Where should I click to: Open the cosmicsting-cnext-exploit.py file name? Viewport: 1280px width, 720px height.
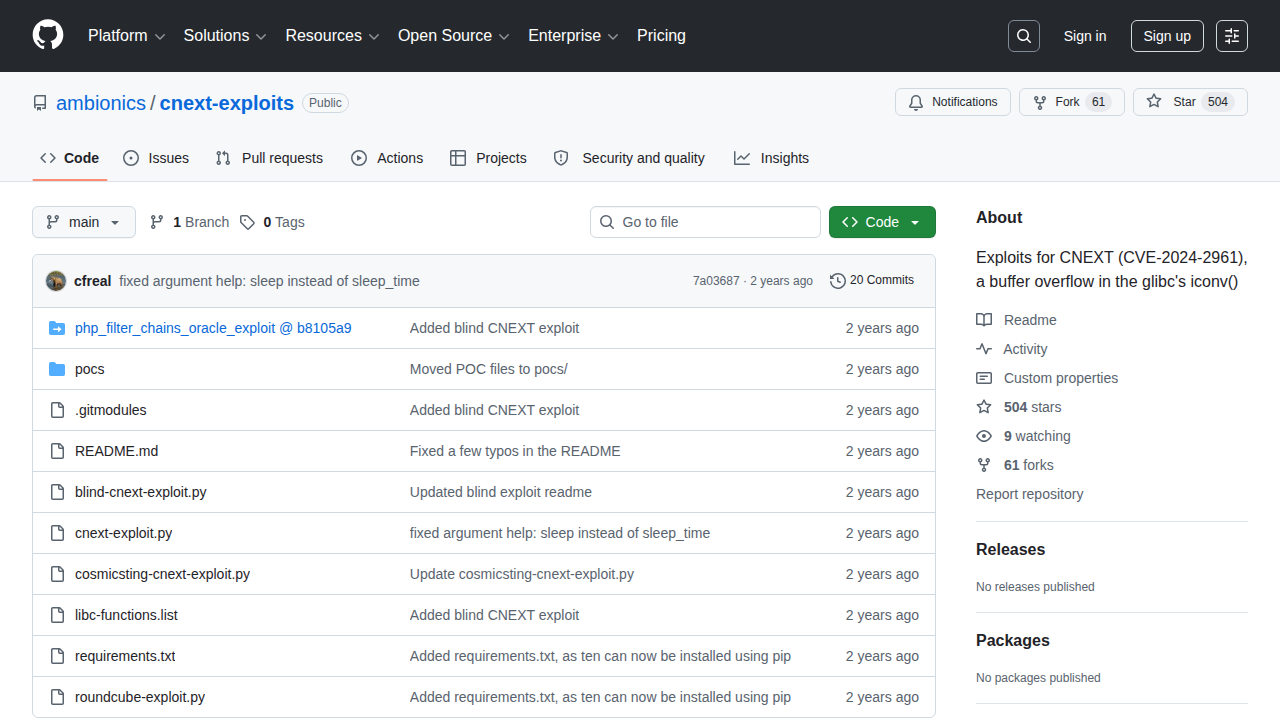coord(162,574)
